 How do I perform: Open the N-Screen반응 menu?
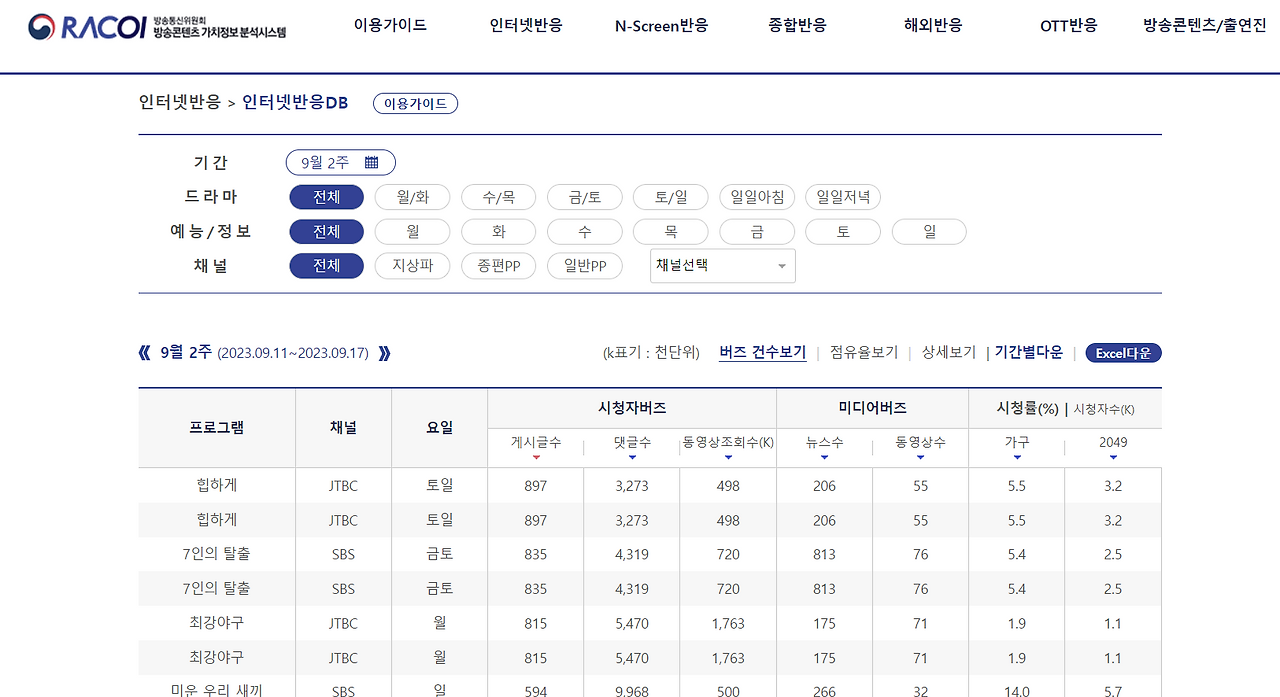pos(661,26)
